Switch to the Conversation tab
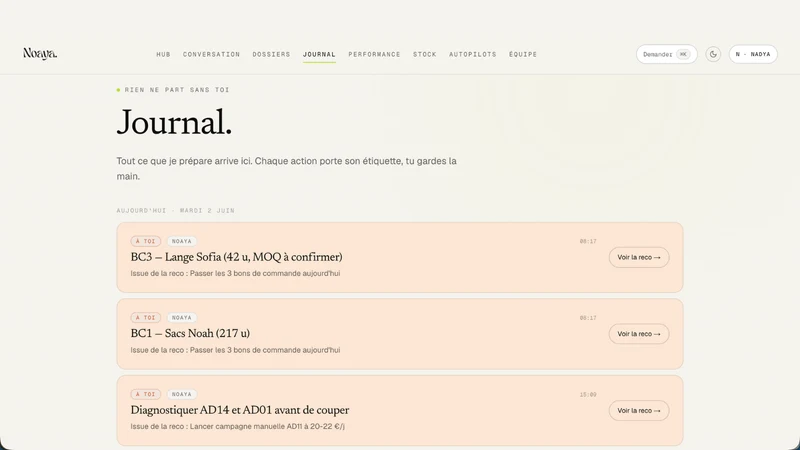This screenshot has height=450, width=800. (211, 54)
